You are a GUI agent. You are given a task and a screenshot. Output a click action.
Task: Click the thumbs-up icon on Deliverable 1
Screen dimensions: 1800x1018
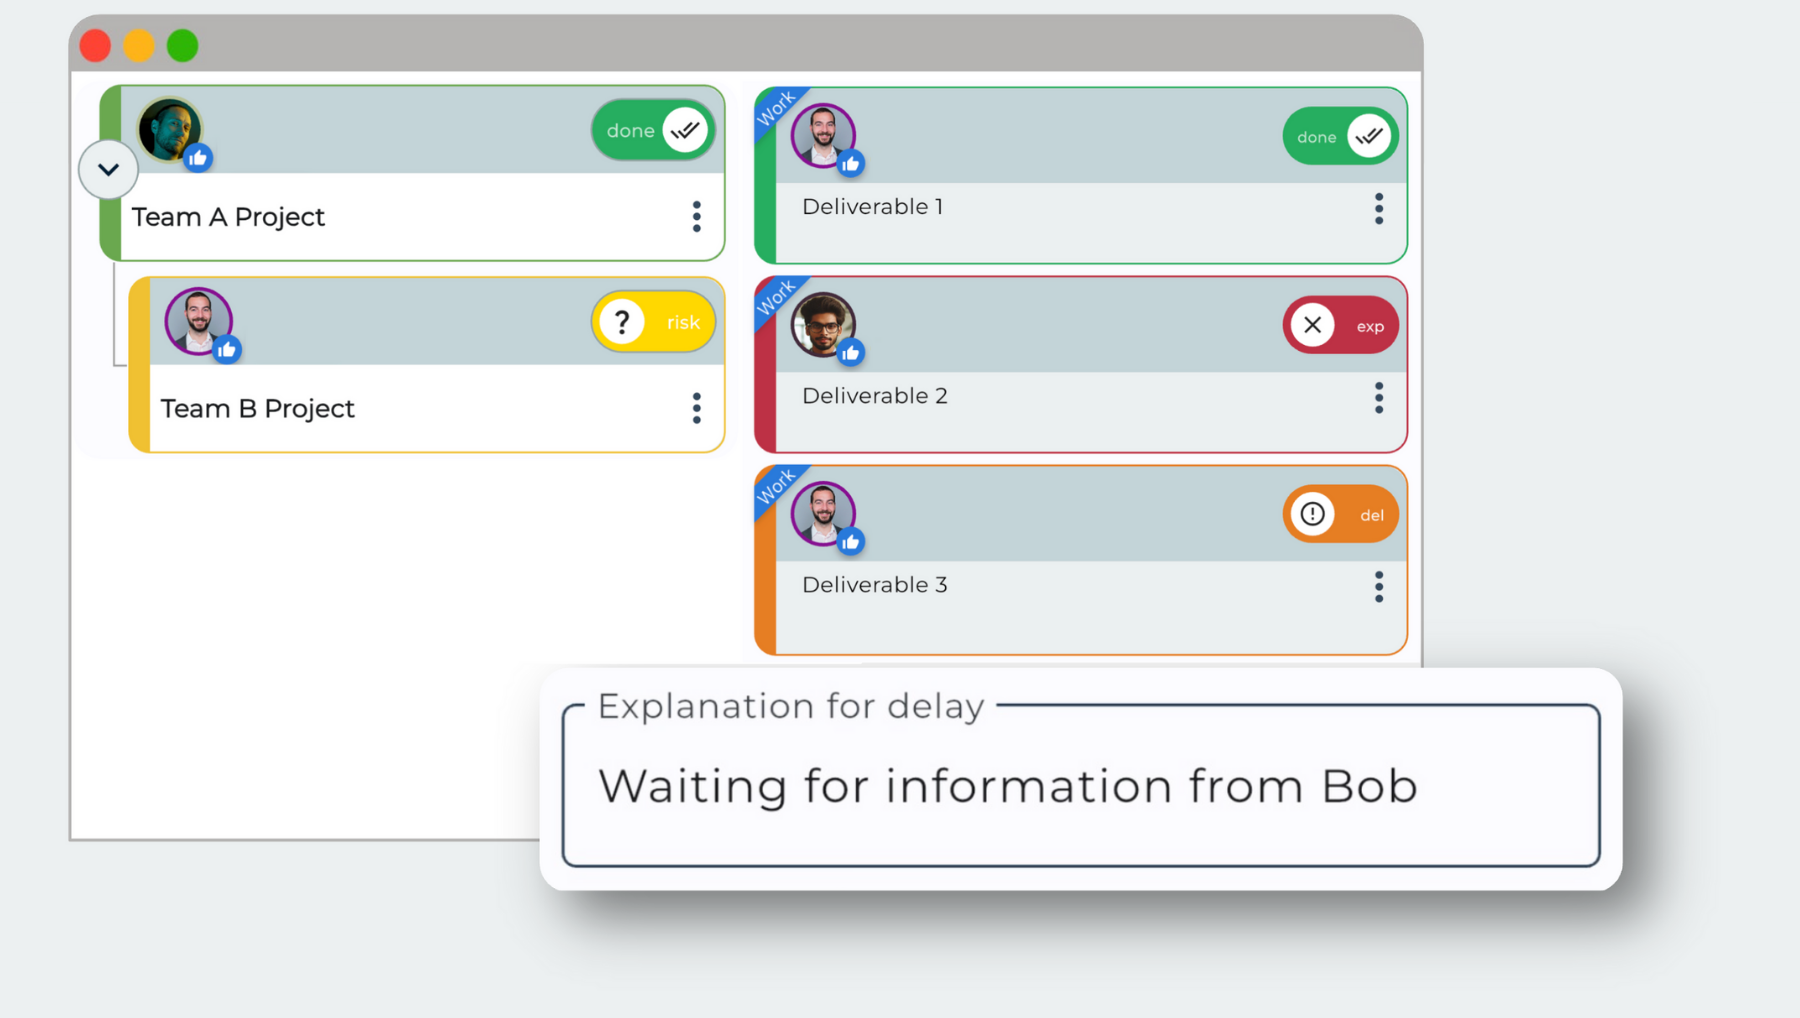849,163
